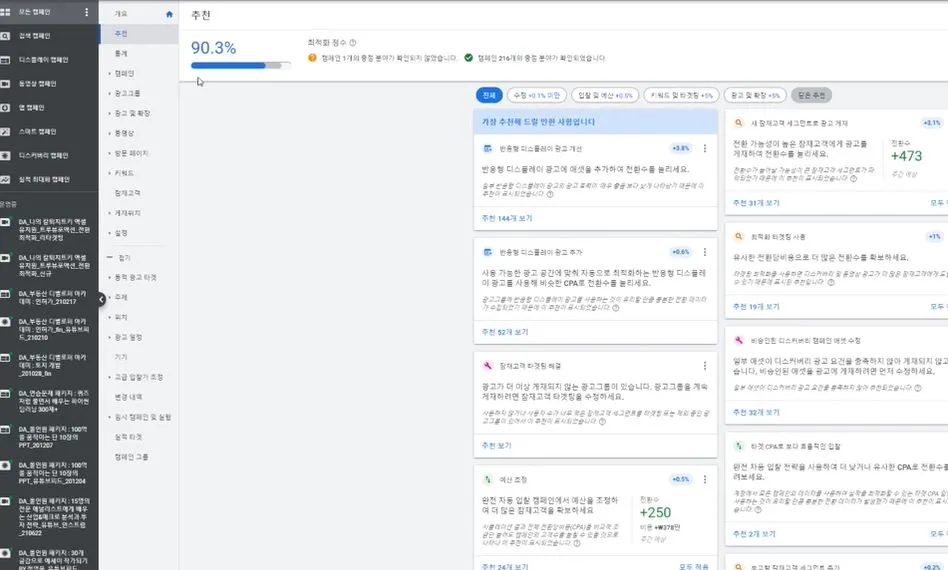Open the 추천 31개 보기 link

coord(756,203)
